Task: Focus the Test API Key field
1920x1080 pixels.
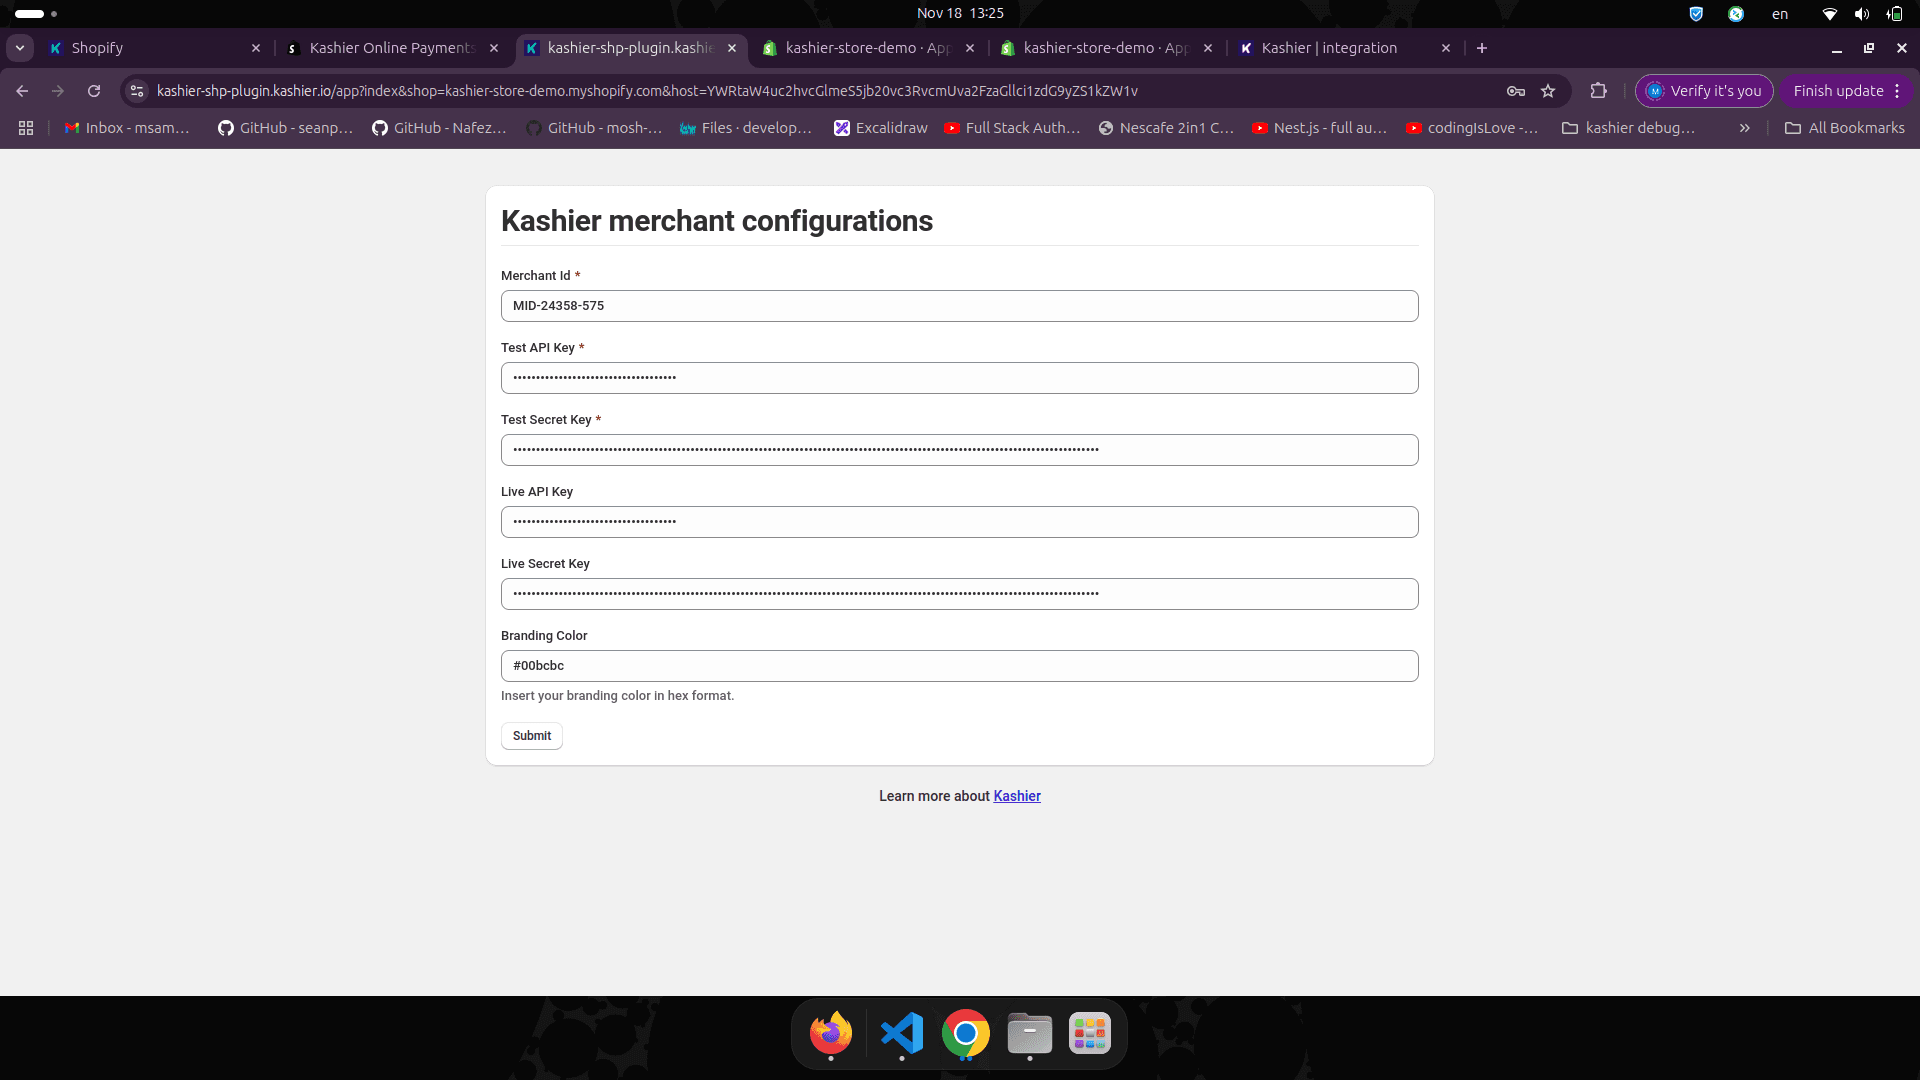Action: [x=959, y=378]
